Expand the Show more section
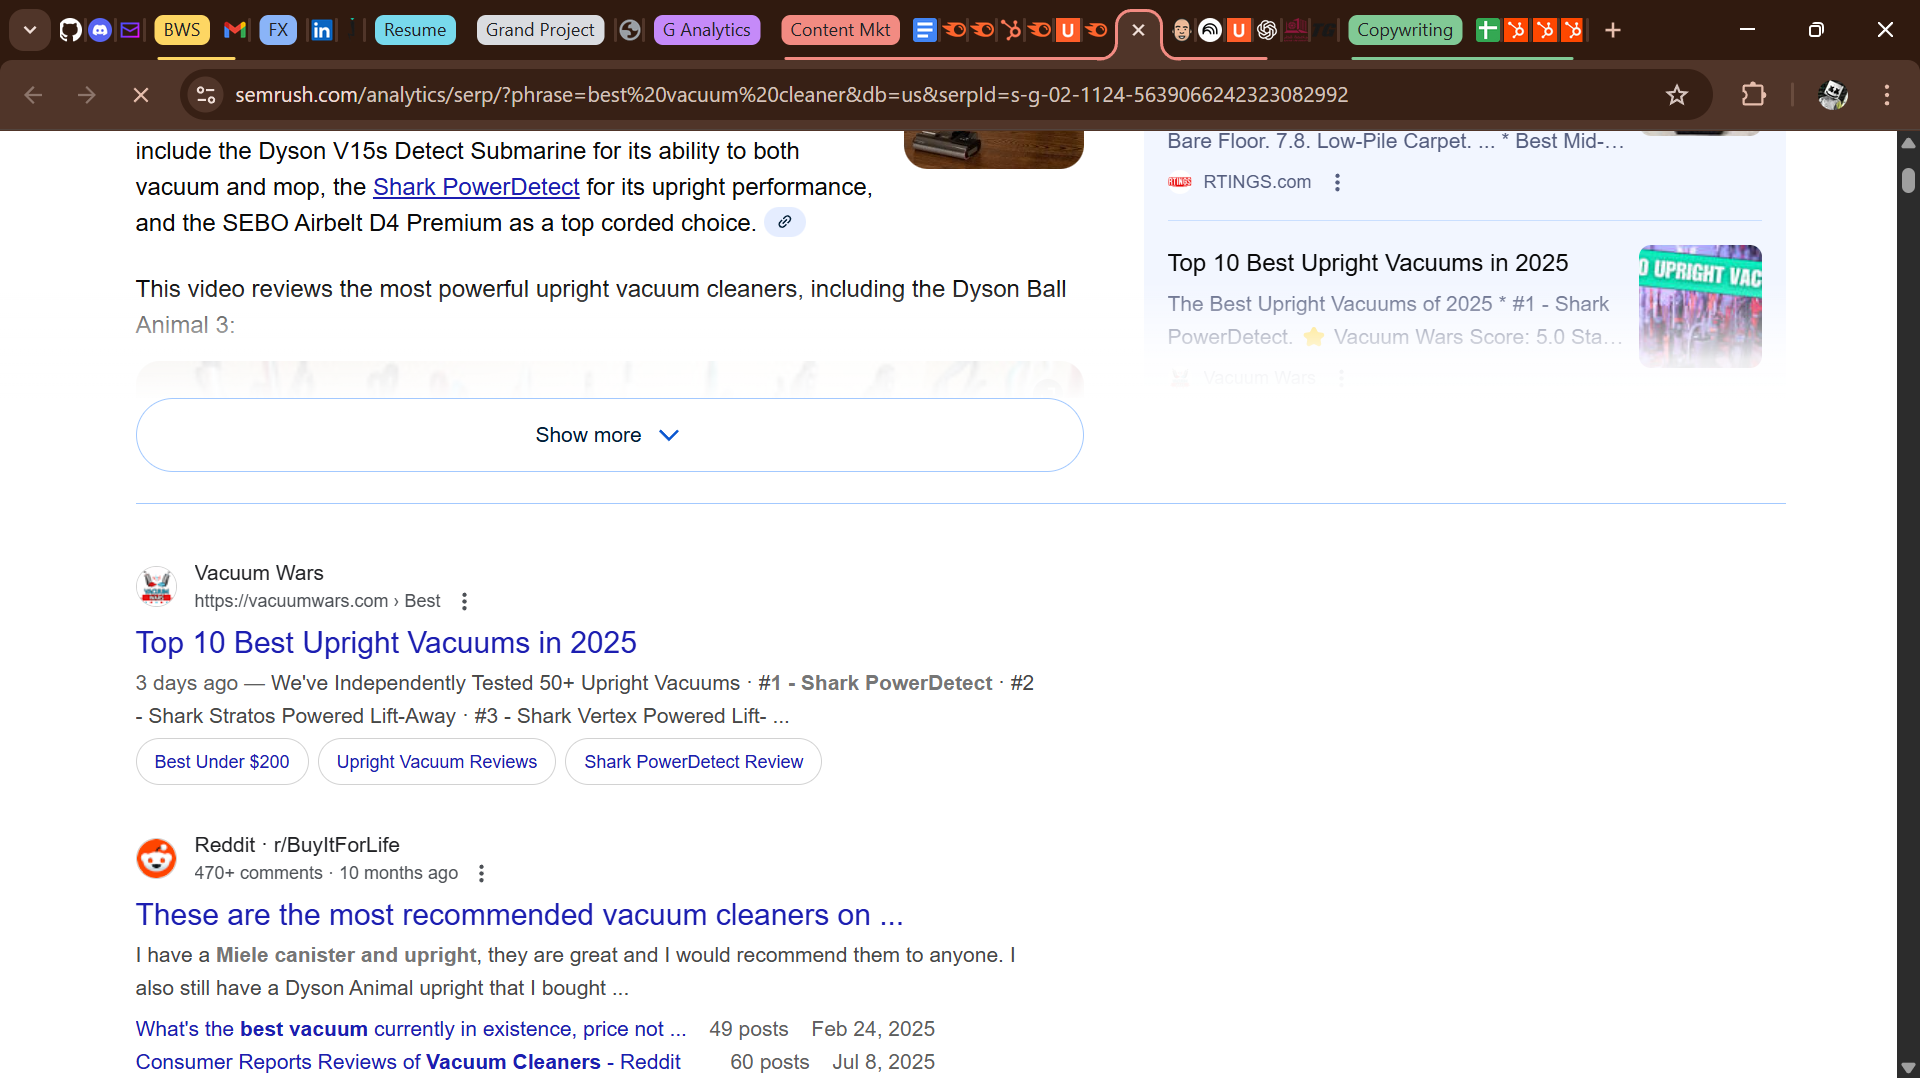1920x1078 pixels. tap(608, 435)
